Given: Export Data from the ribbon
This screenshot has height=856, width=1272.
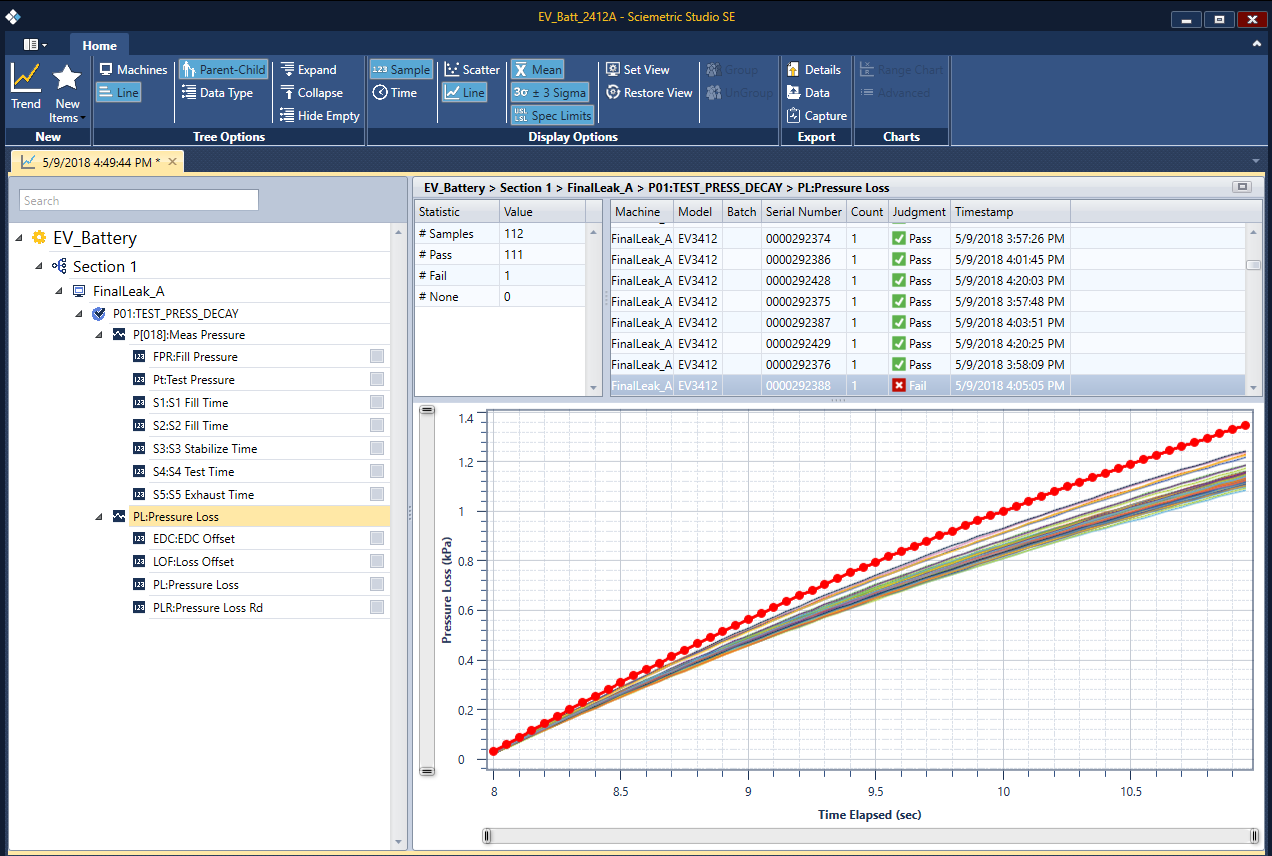Looking at the screenshot, I should (808, 93).
